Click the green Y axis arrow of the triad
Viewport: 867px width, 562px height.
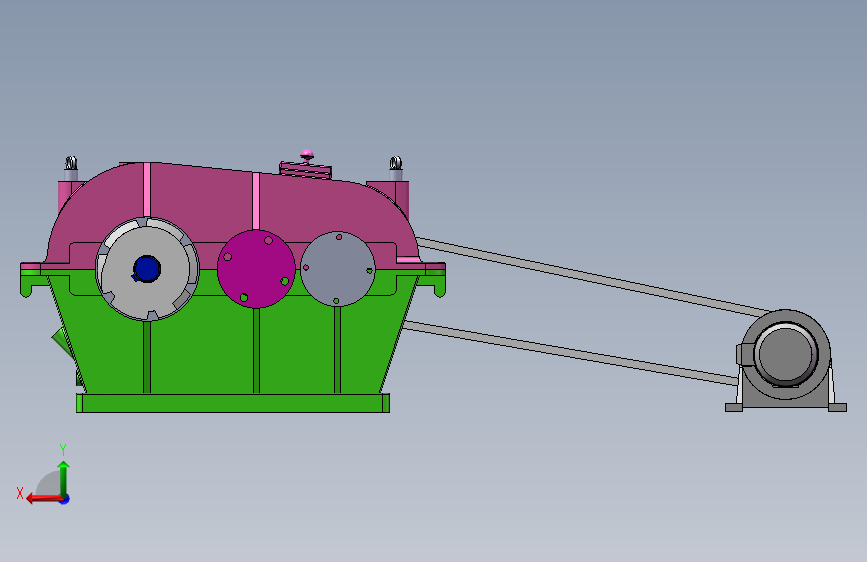(x=64, y=478)
